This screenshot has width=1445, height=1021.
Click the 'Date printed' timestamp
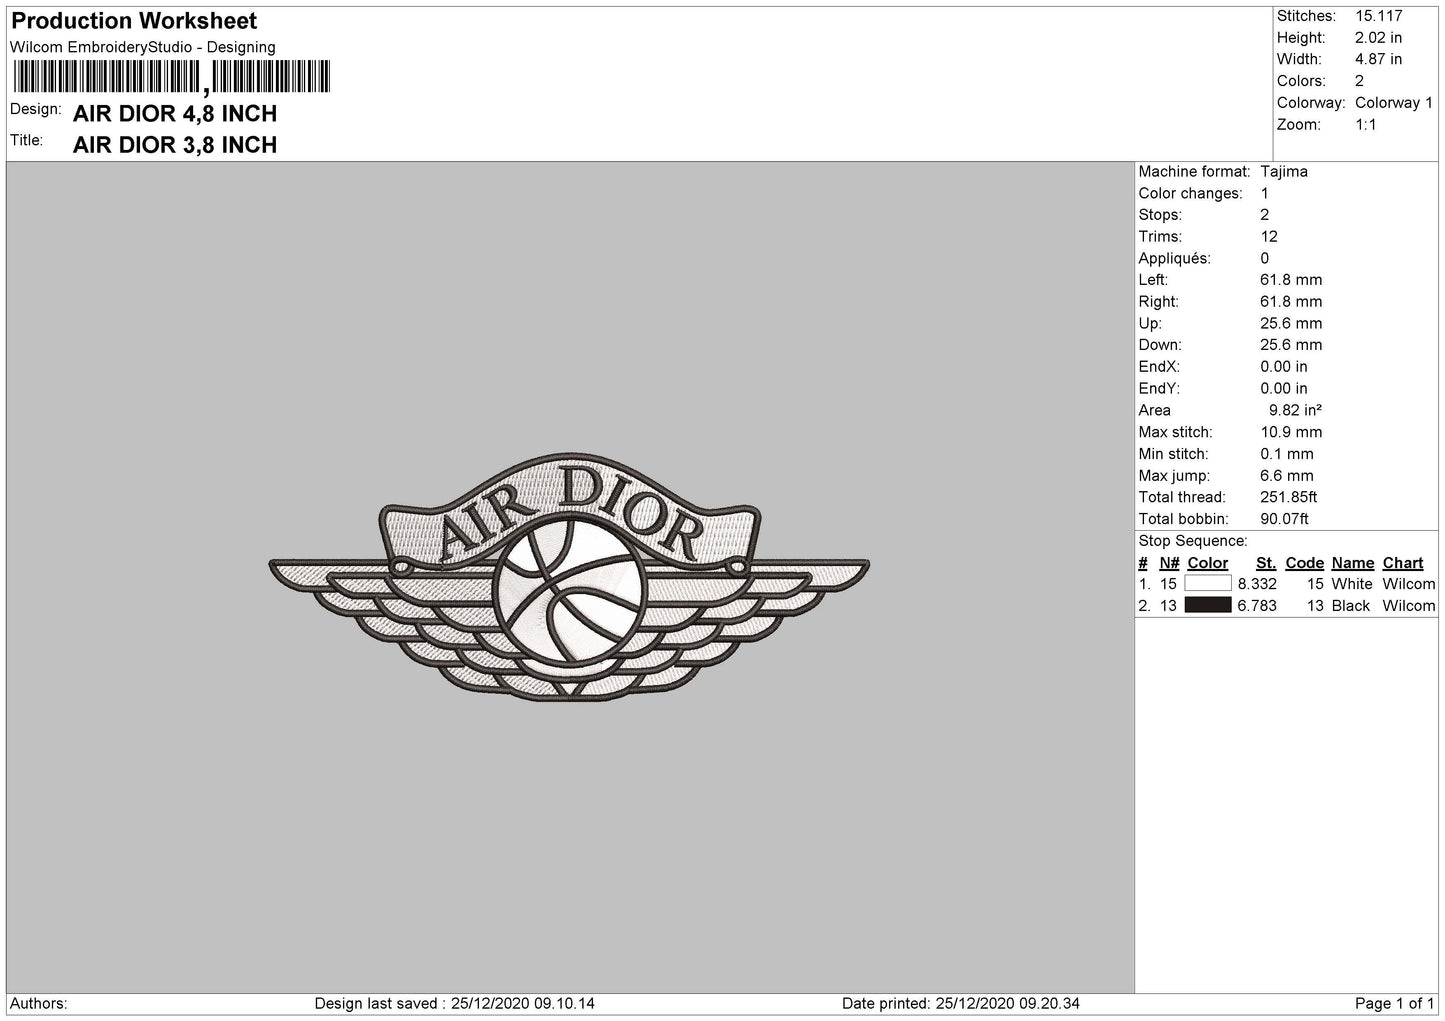(961, 1004)
